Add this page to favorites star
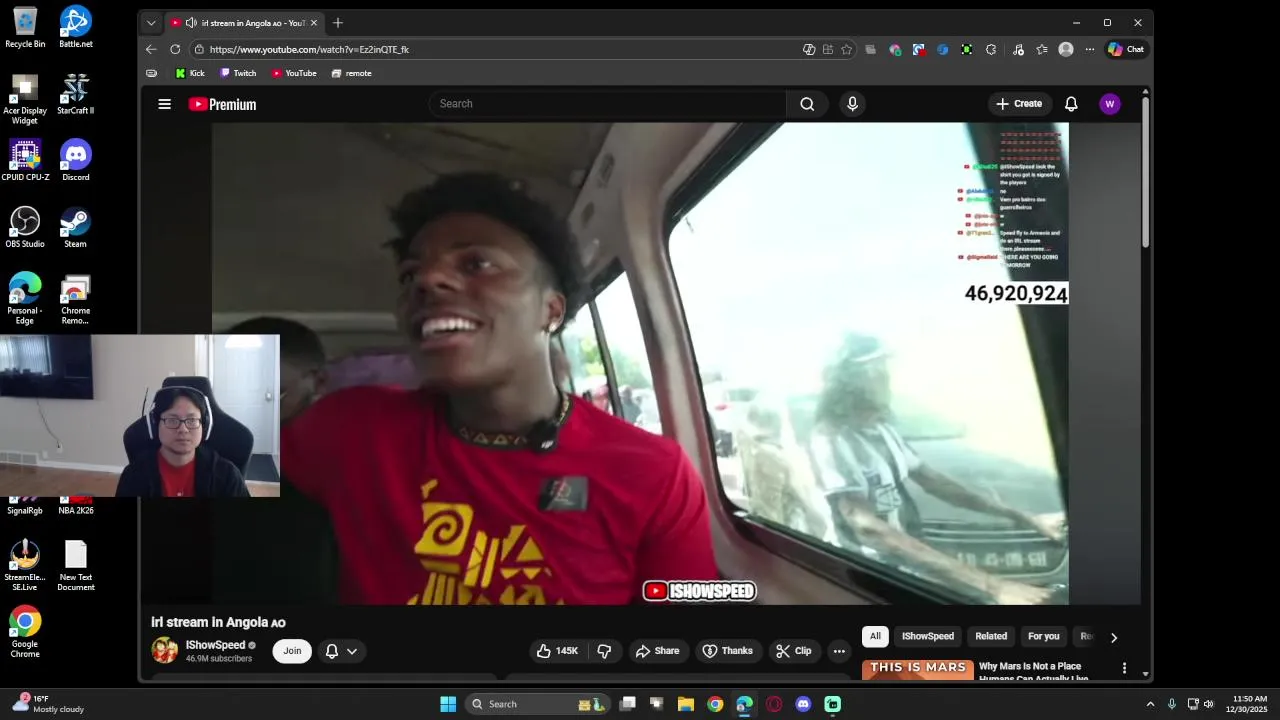This screenshot has width=1280, height=720. 847,49
